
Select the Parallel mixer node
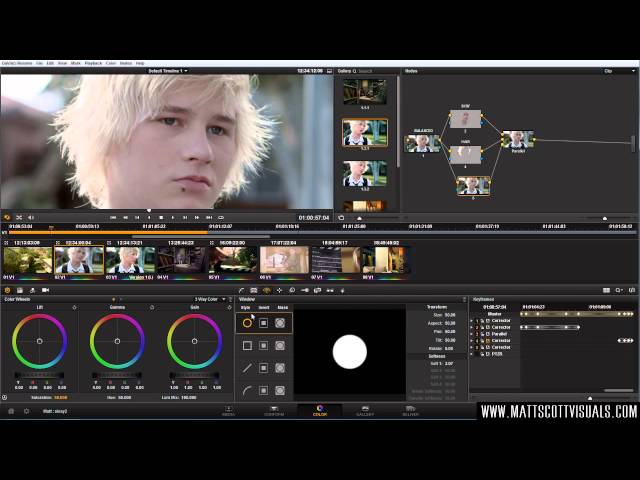click(518, 139)
